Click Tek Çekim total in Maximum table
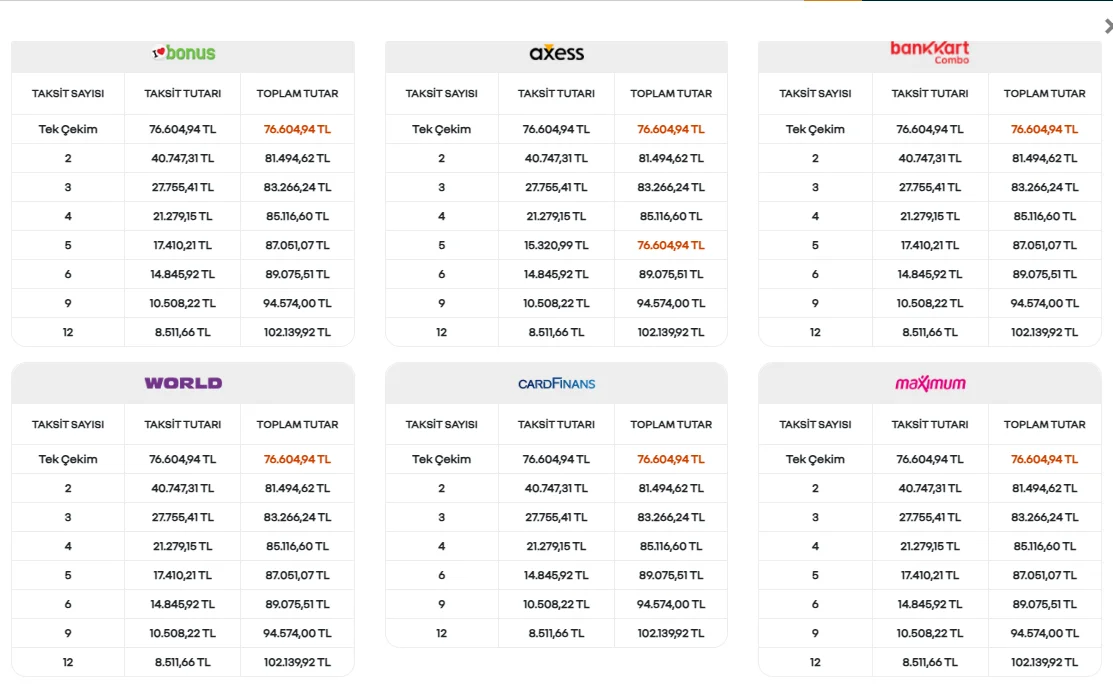The width and height of the screenshot is (1113, 691). tap(1044, 459)
